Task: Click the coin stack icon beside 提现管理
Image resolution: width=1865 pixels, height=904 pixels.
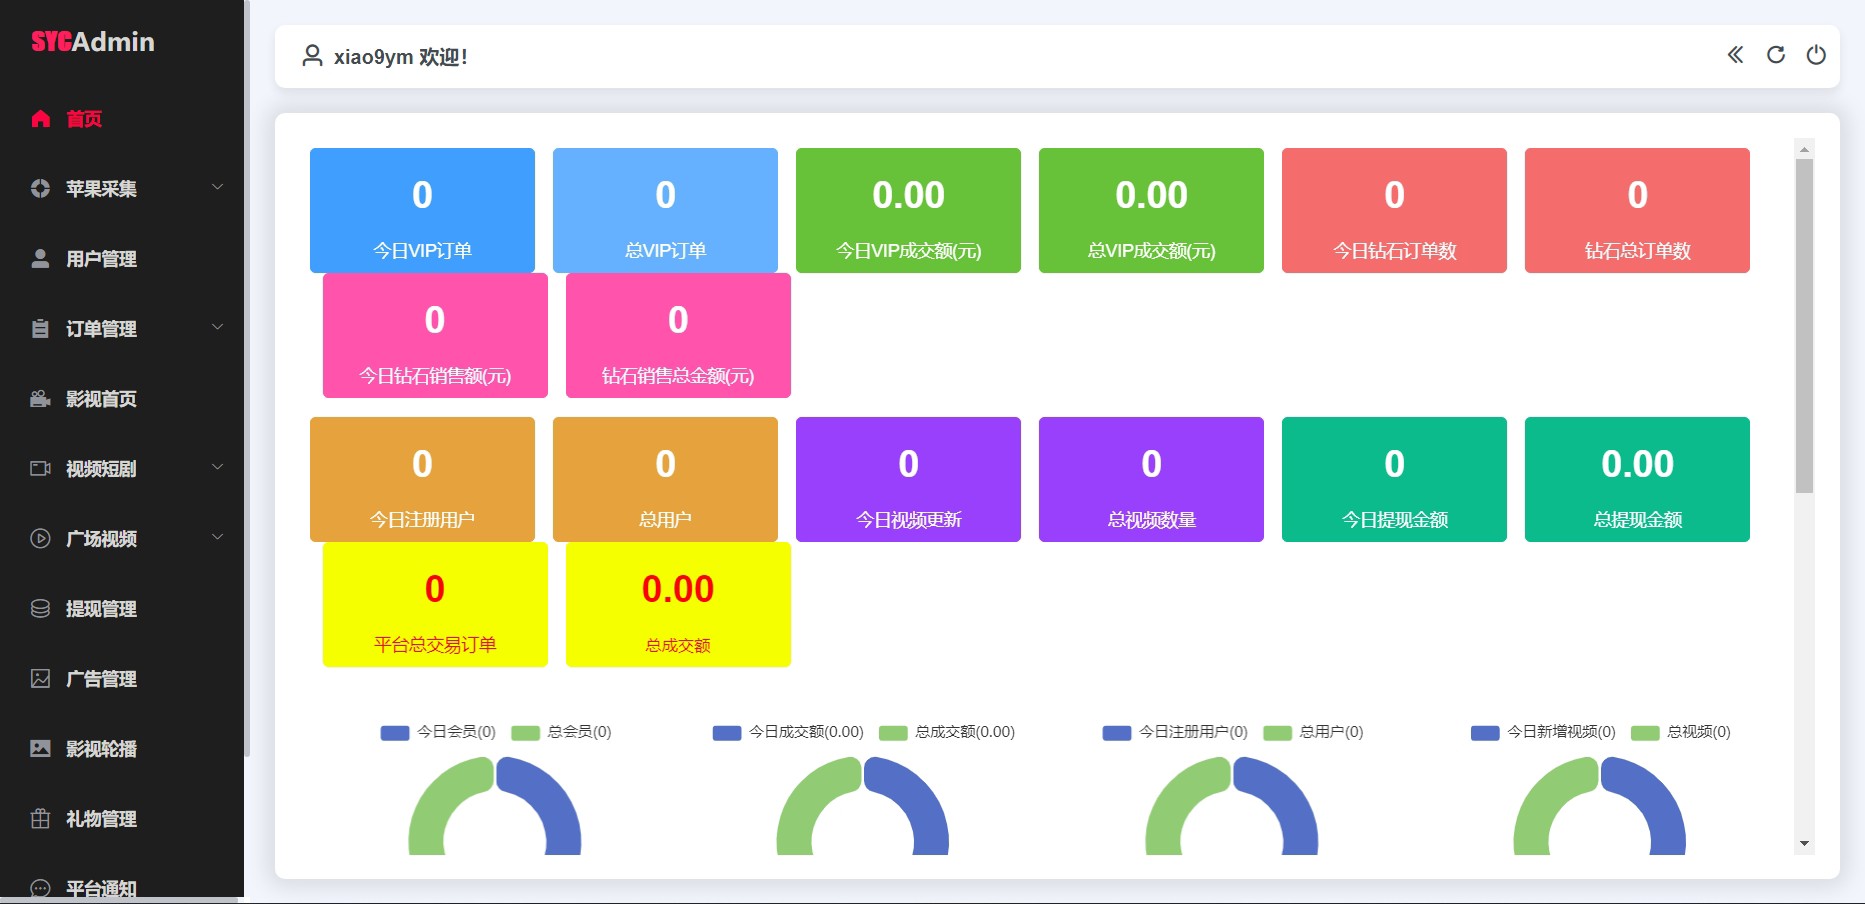Action: tap(40, 609)
